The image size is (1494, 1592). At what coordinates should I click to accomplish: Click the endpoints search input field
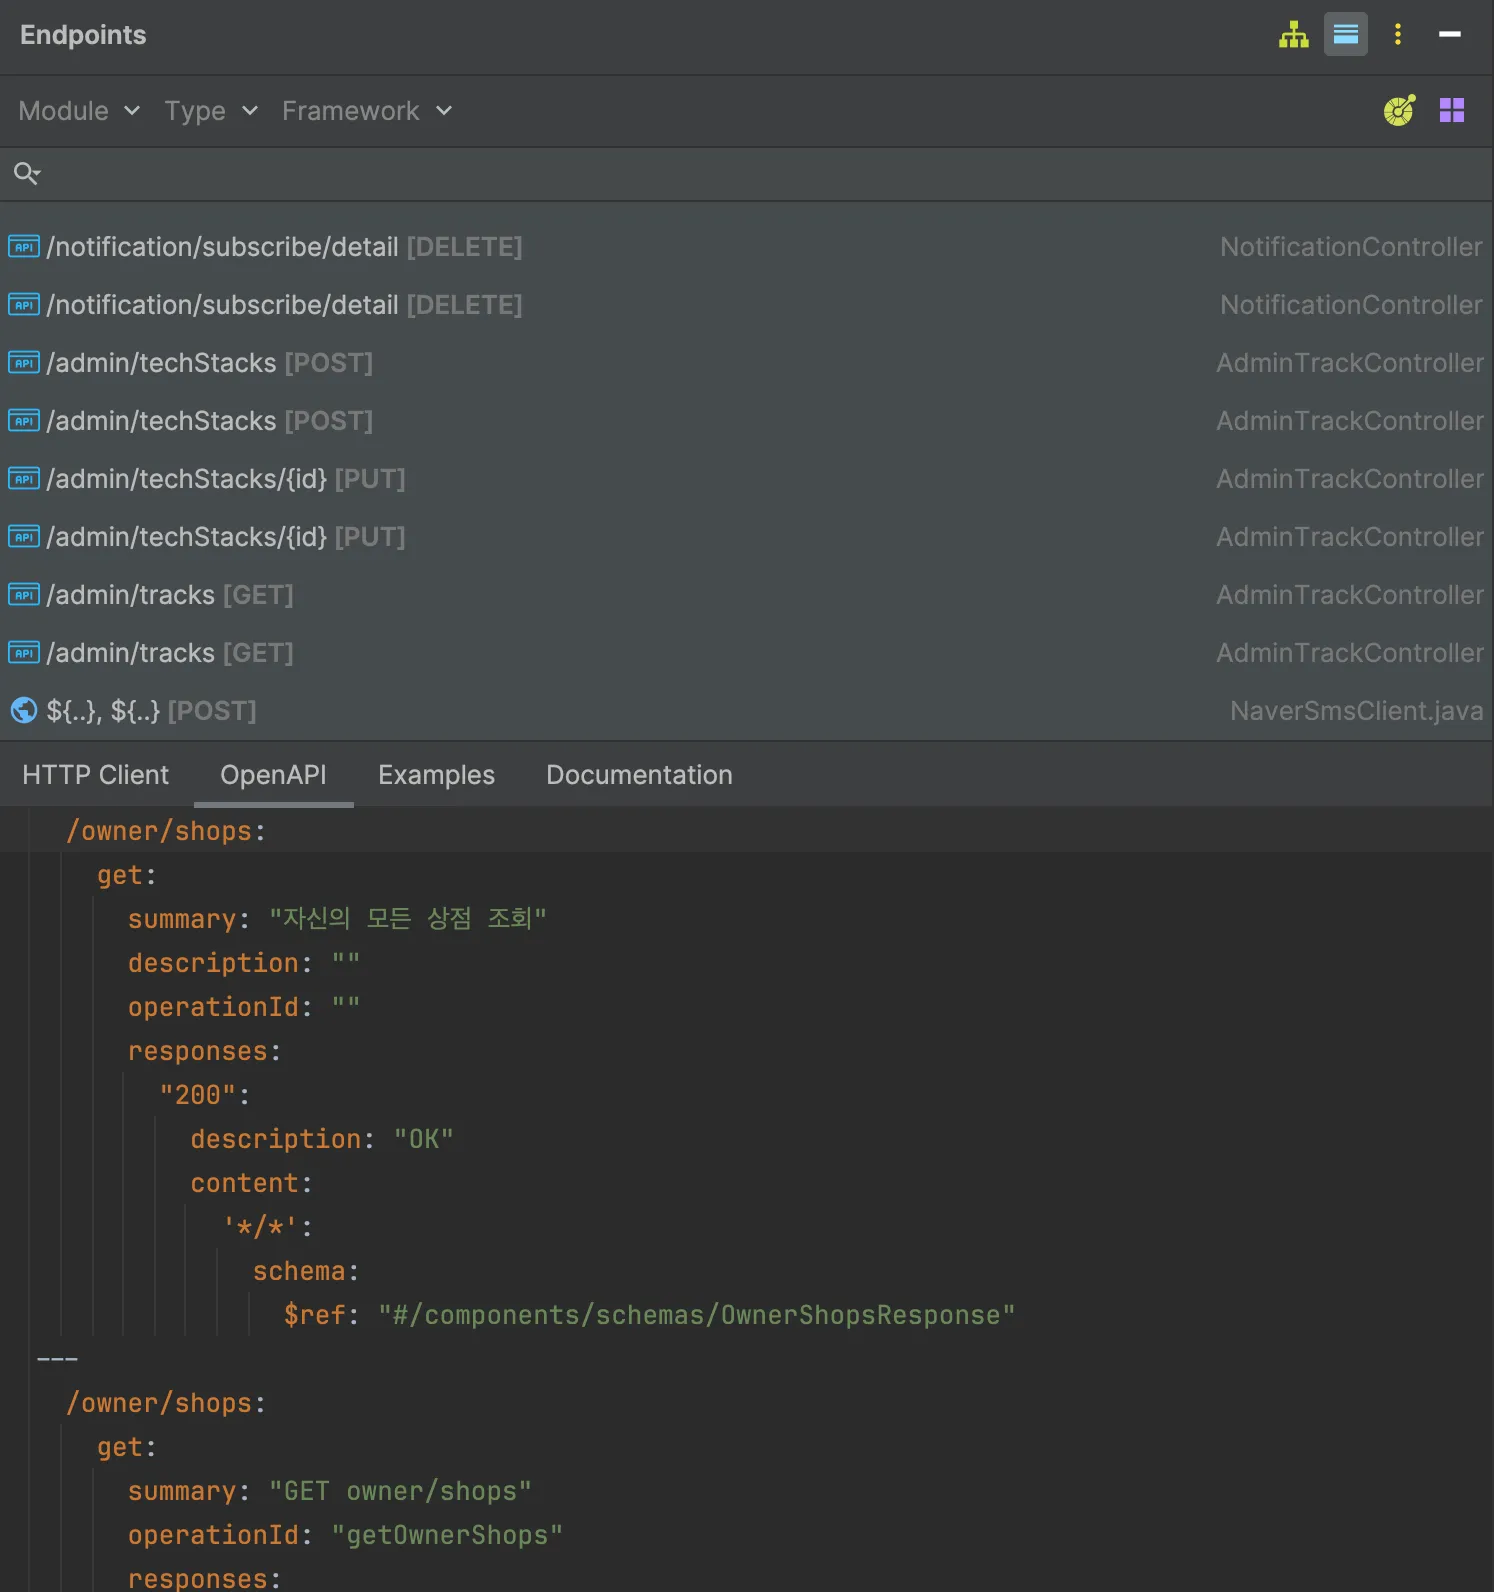pyautogui.click(x=760, y=174)
